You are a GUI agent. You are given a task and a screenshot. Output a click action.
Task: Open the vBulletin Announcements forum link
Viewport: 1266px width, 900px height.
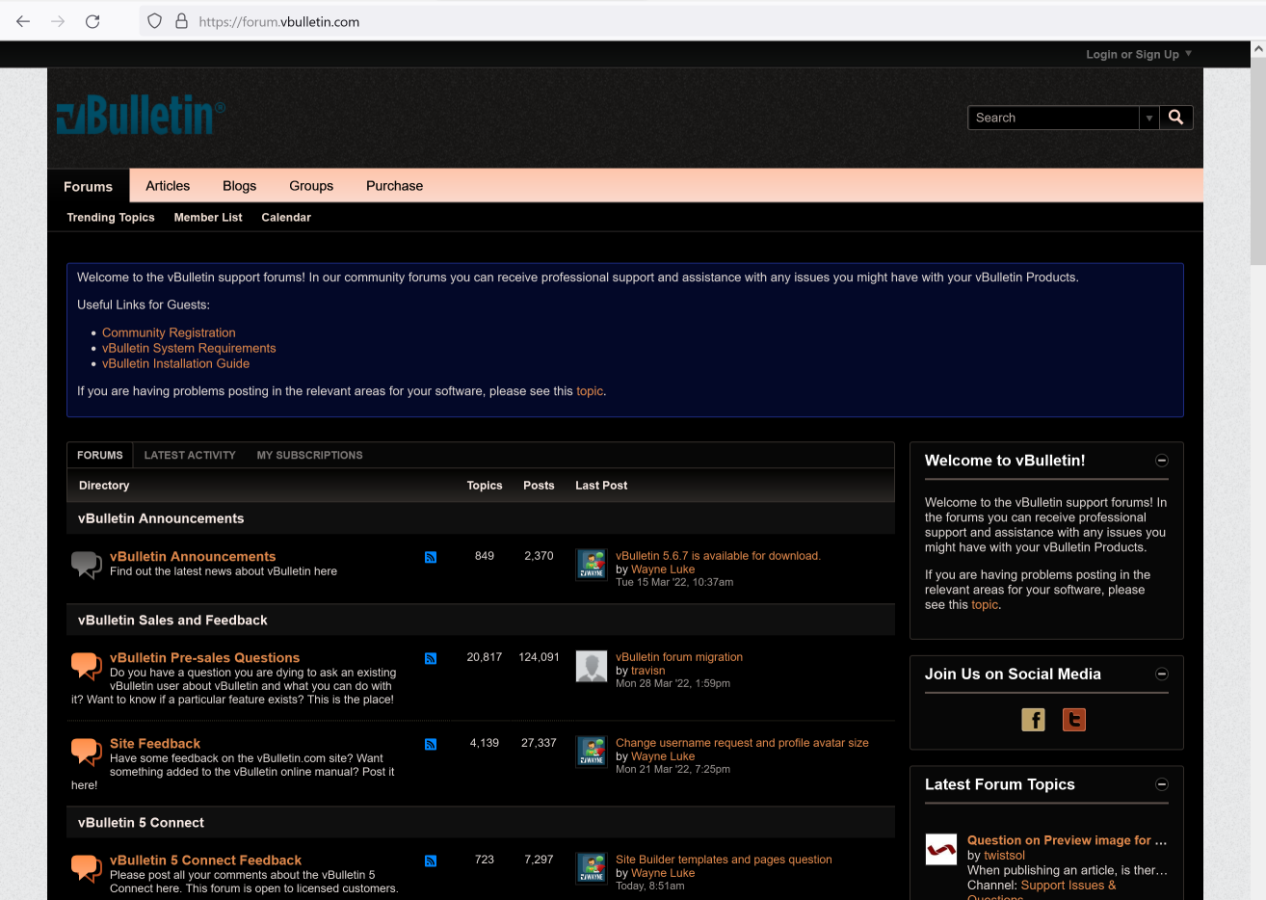(x=193, y=556)
